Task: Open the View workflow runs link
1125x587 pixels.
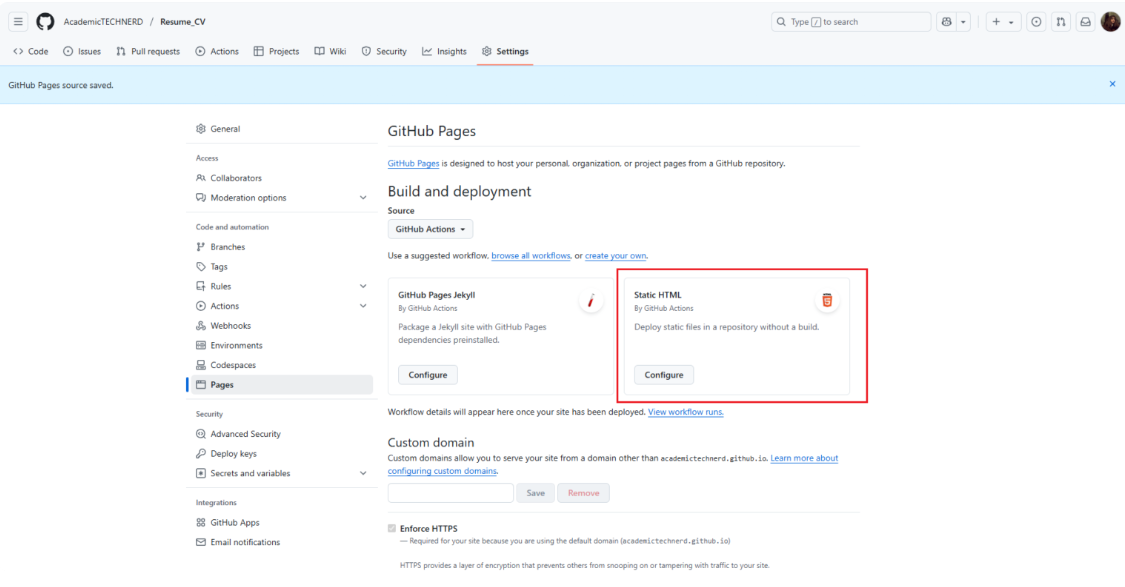Action: 685,412
